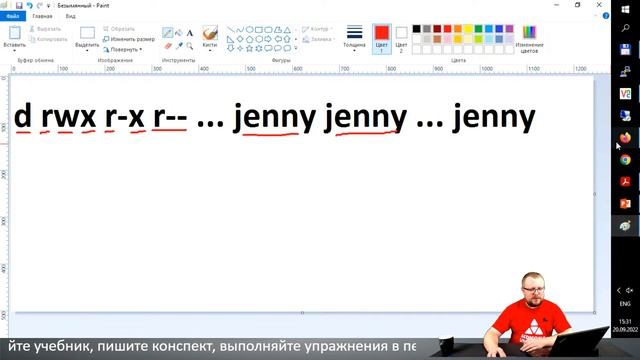Open Adobe Acrobat from the taskbar

625,181
